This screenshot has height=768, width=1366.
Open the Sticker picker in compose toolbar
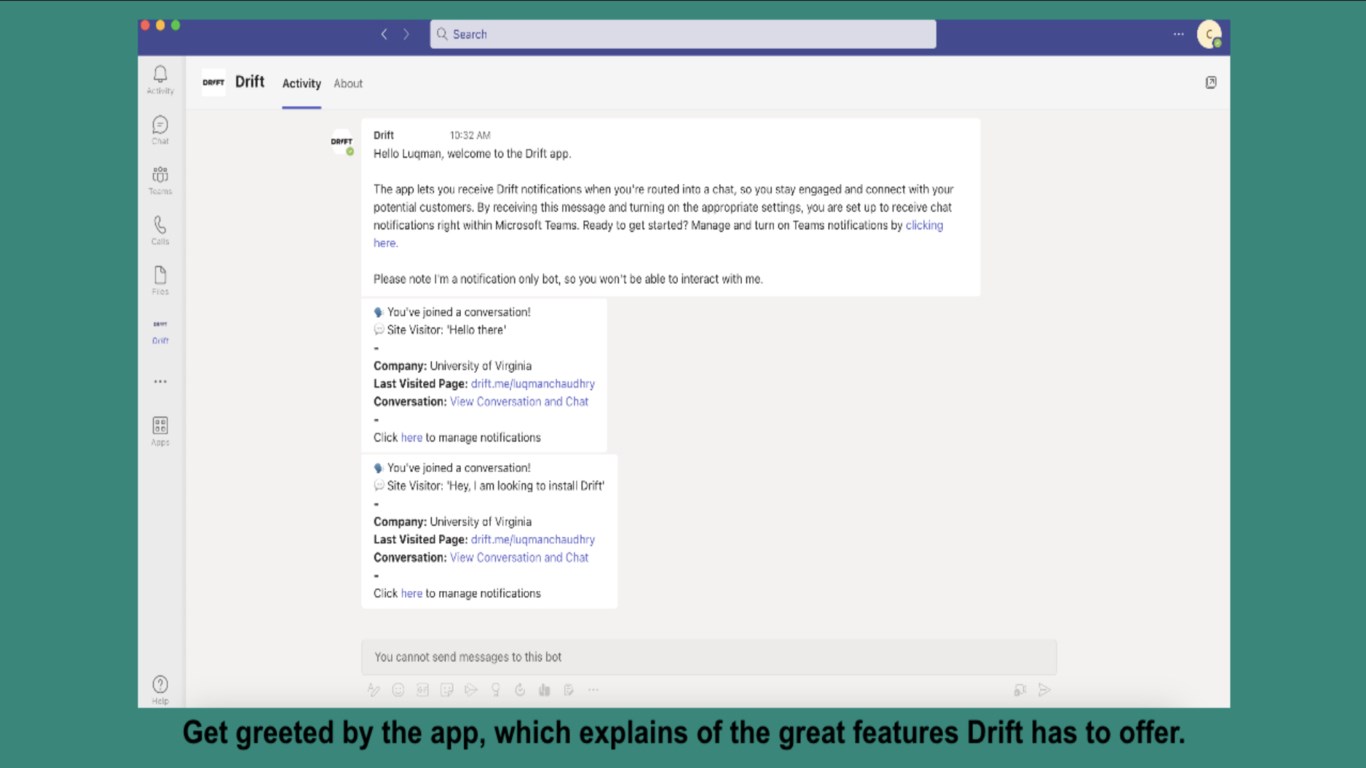pyautogui.click(x=447, y=690)
